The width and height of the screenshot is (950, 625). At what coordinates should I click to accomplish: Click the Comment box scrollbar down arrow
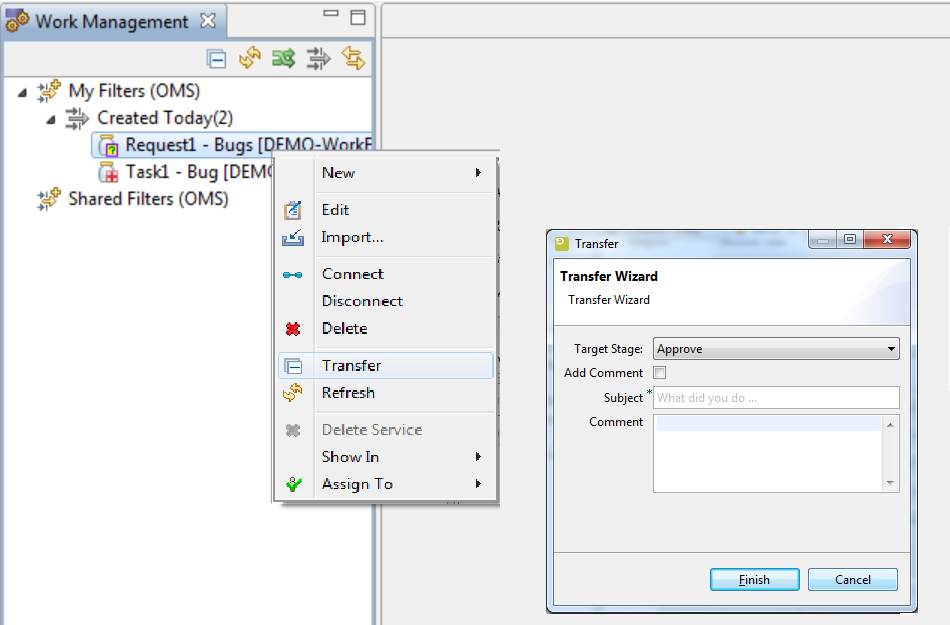[891, 483]
